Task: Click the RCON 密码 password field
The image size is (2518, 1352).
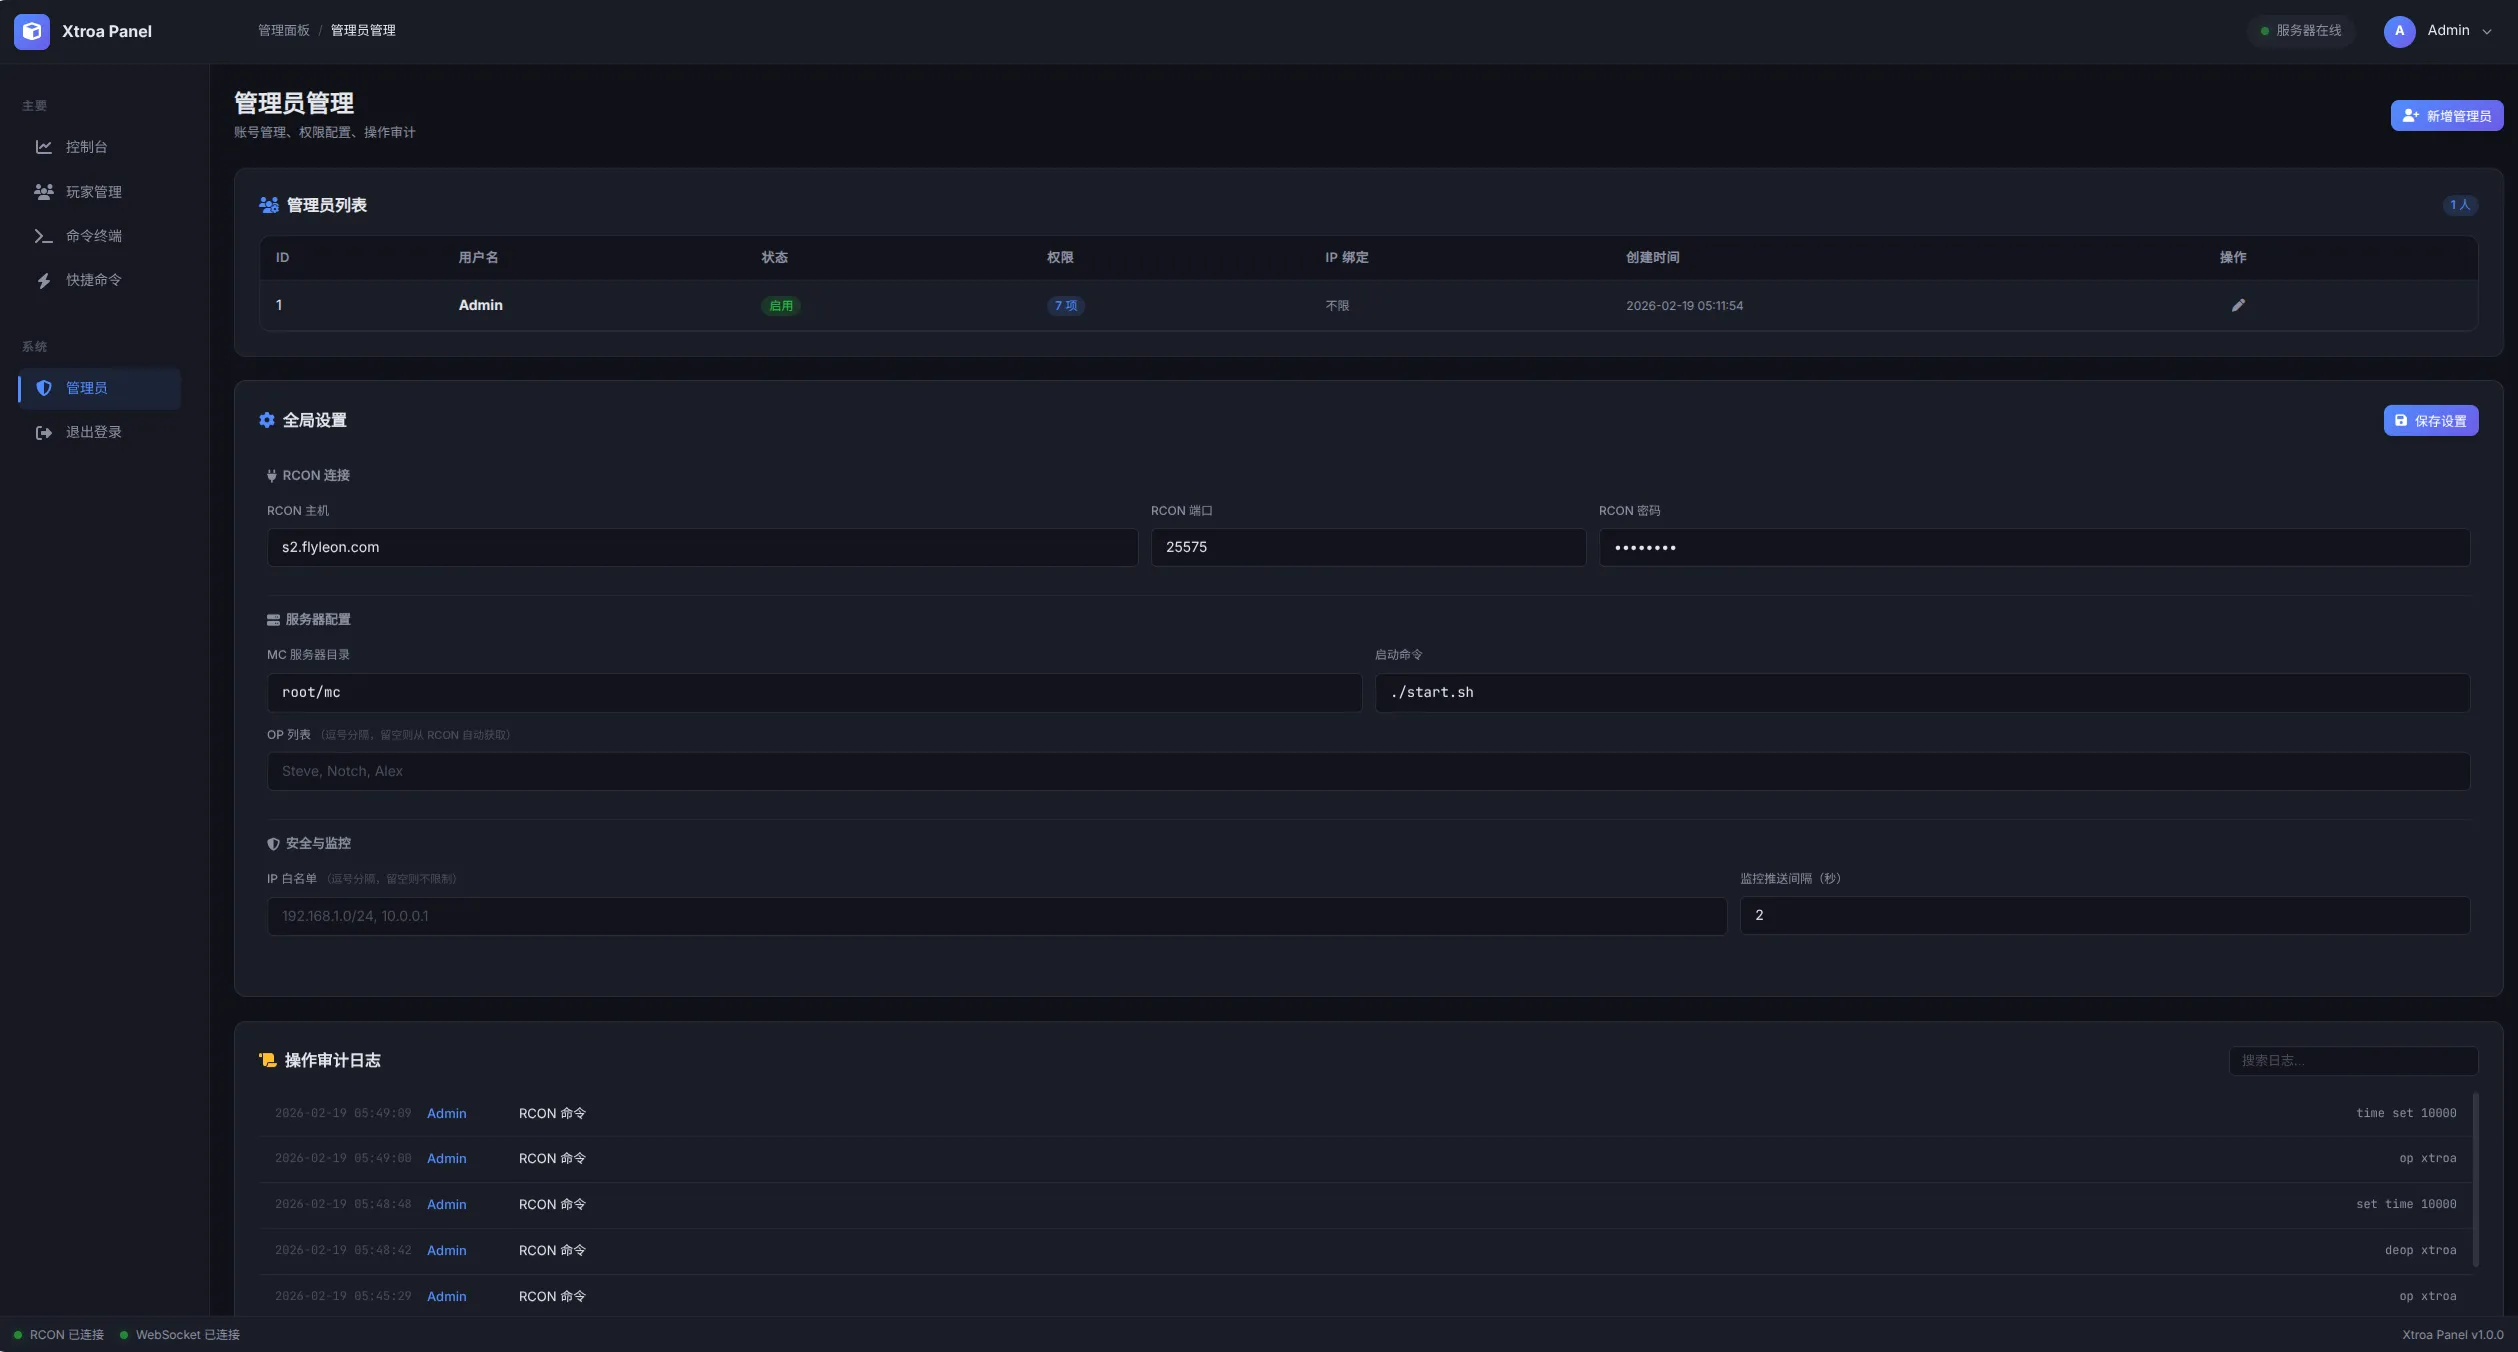Action: [x=2033, y=547]
